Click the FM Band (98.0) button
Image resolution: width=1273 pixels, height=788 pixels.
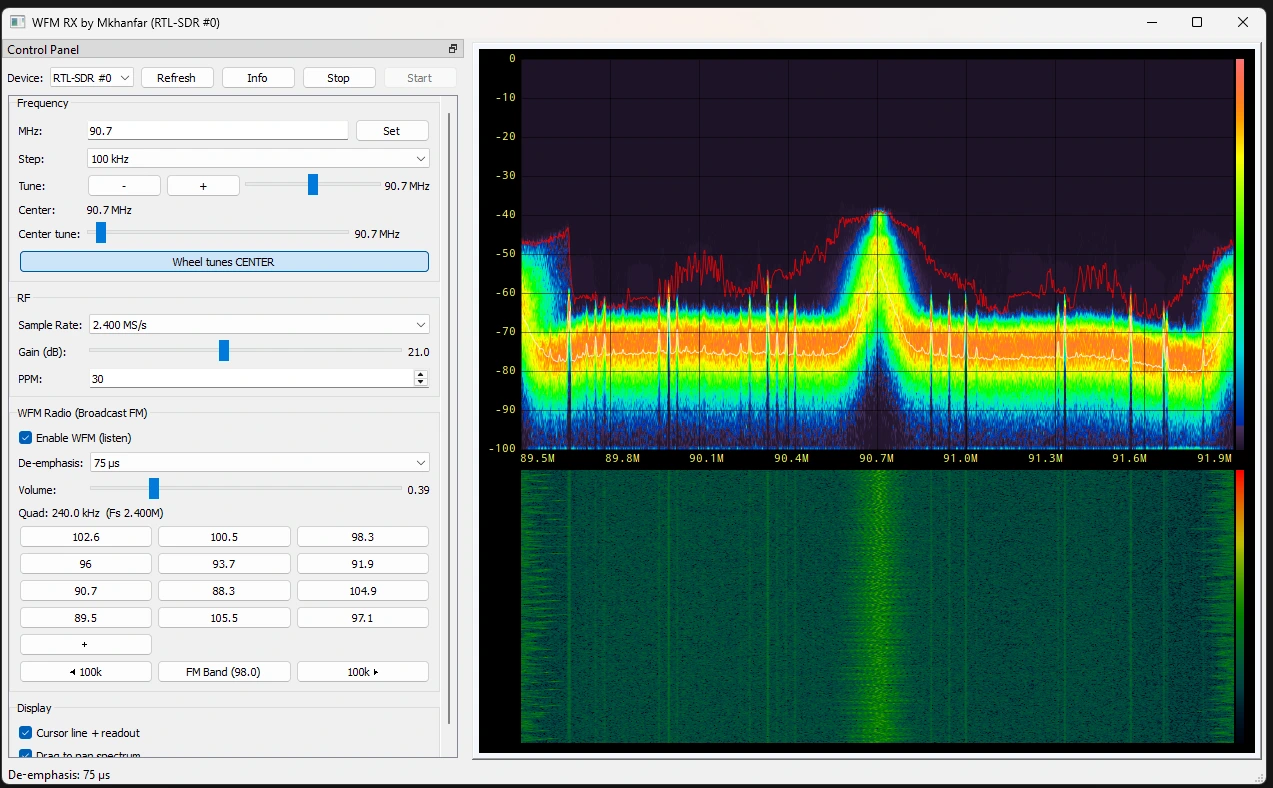click(224, 672)
